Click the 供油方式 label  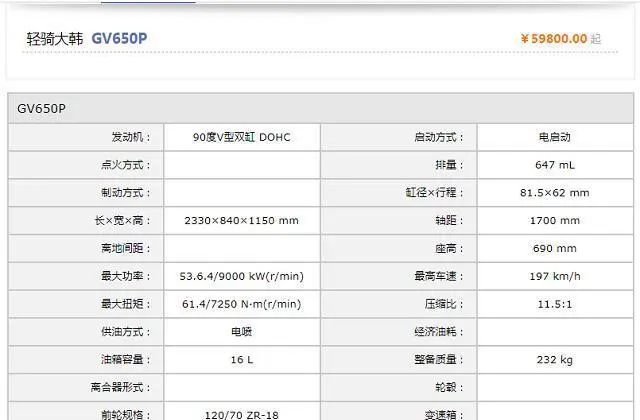click(x=126, y=331)
